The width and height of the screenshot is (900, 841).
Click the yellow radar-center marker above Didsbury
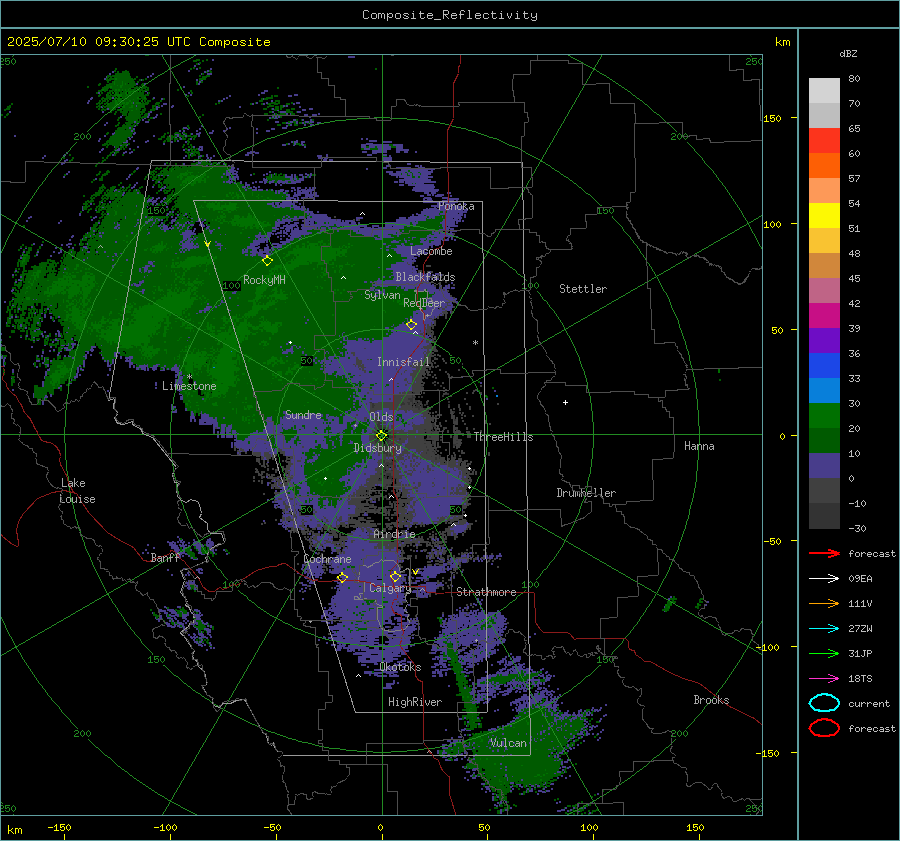pos(381,436)
